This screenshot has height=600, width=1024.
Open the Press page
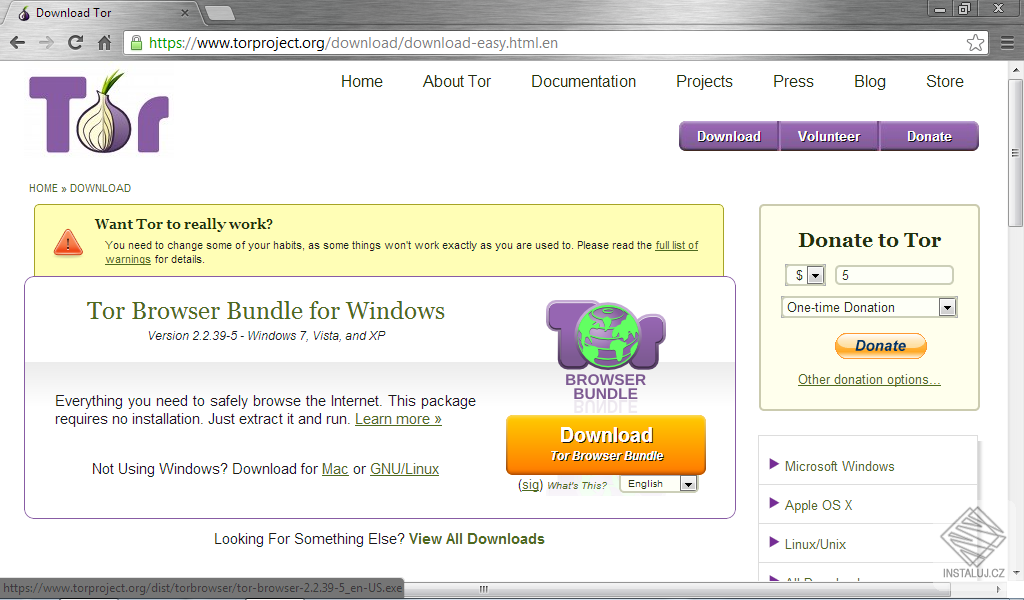pyautogui.click(x=793, y=82)
